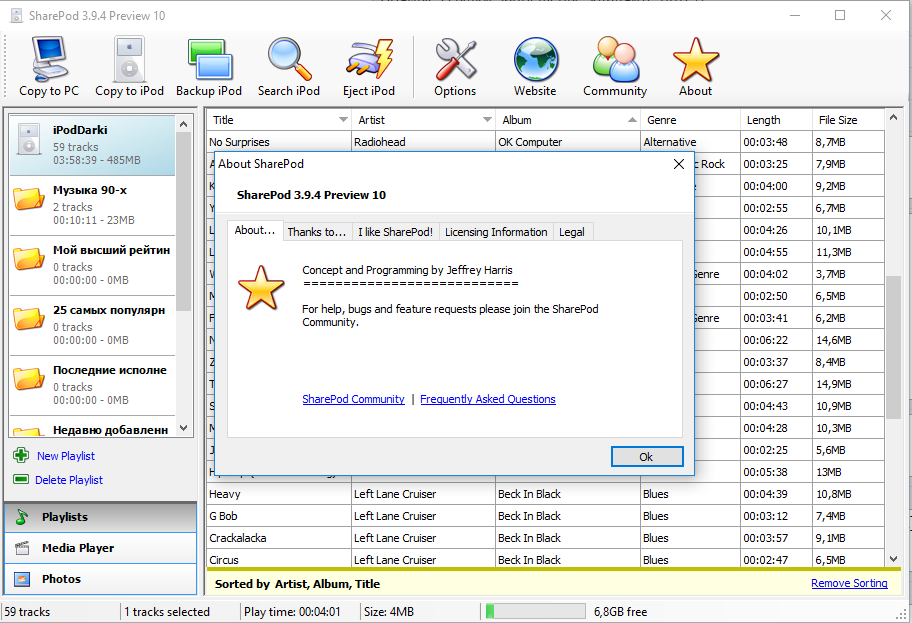Close the About SharePod dialog
912x623 pixels.
point(679,163)
